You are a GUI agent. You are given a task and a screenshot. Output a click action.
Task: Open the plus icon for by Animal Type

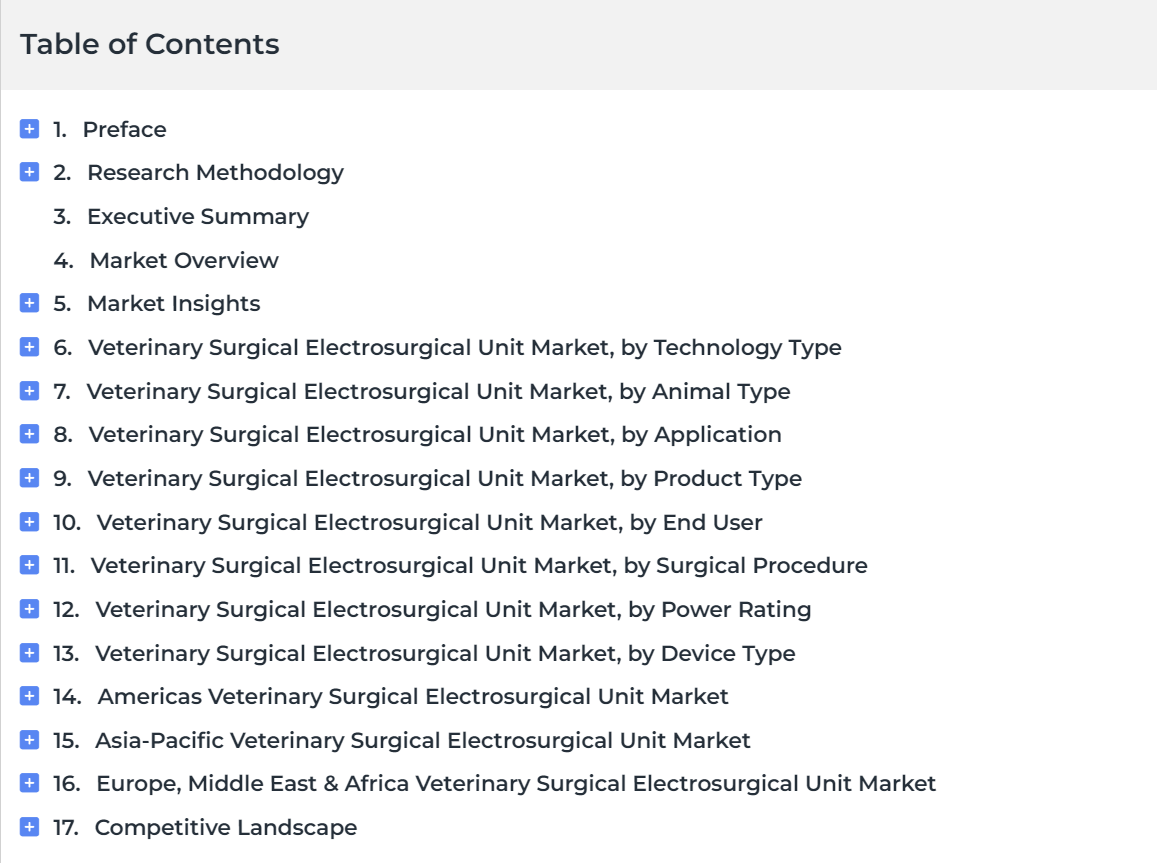point(30,391)
